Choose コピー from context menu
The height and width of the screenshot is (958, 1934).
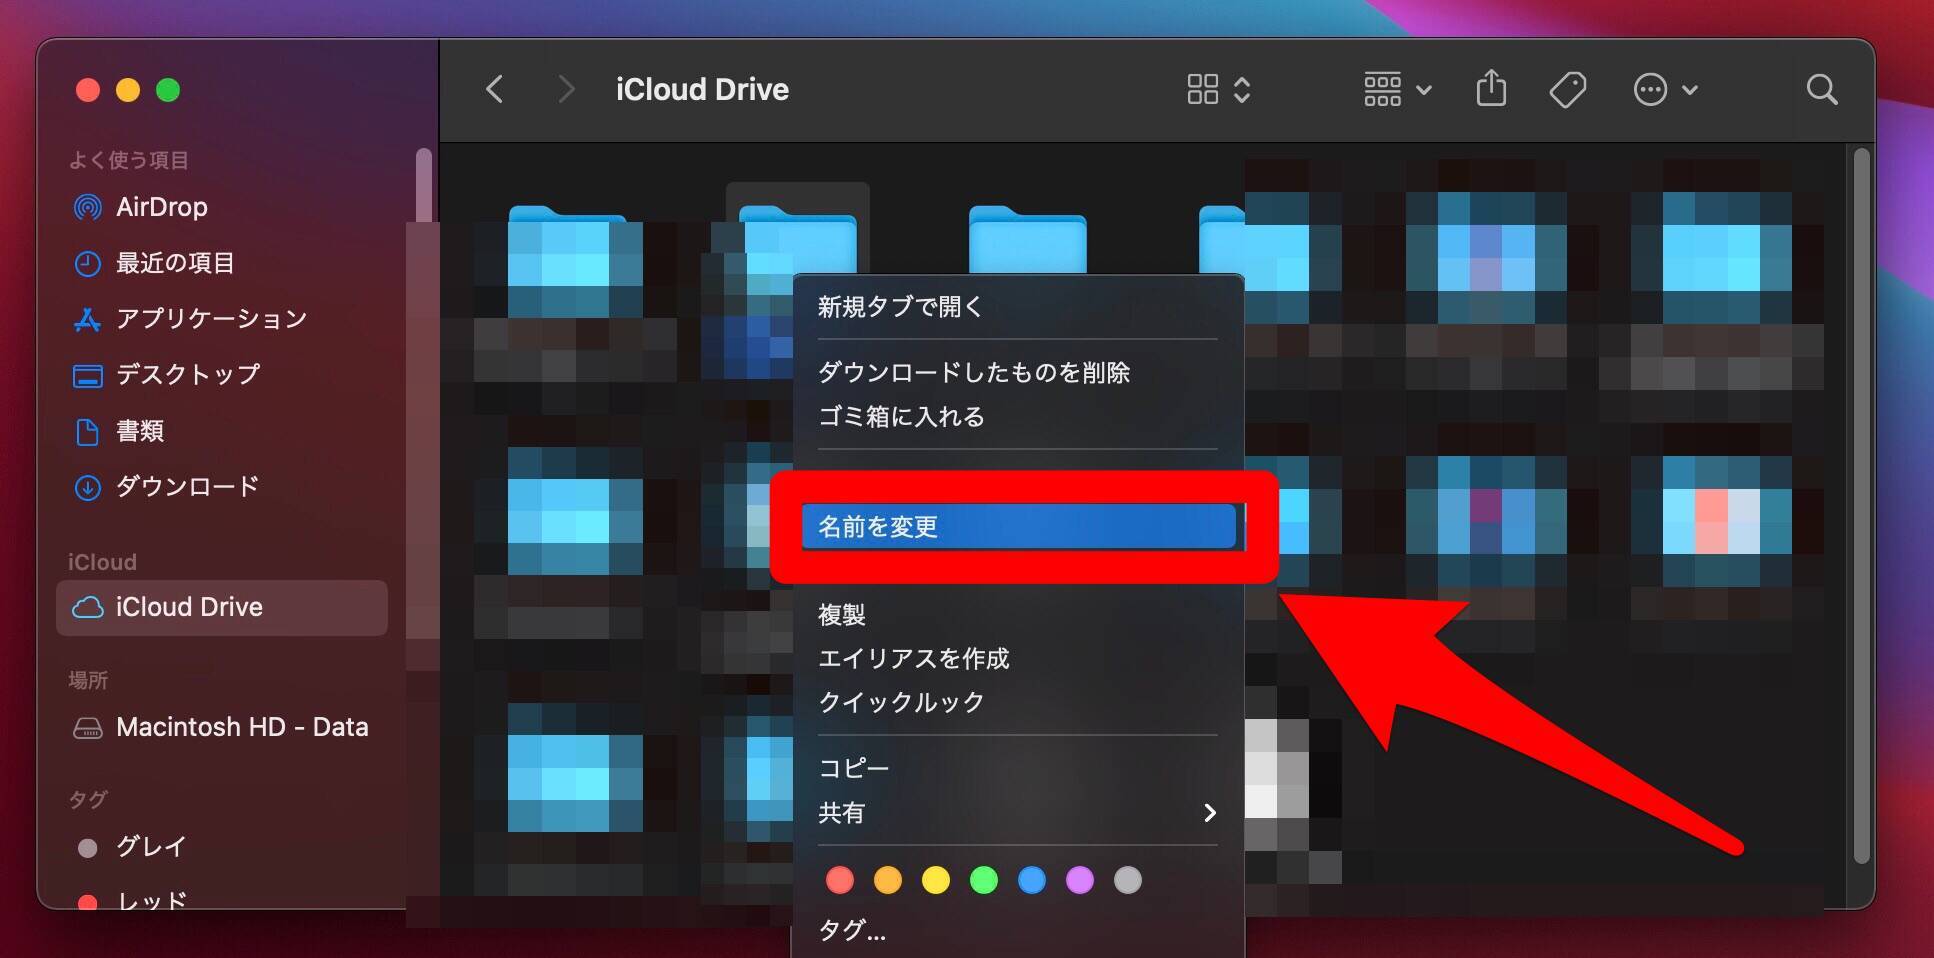point(1018,769)
